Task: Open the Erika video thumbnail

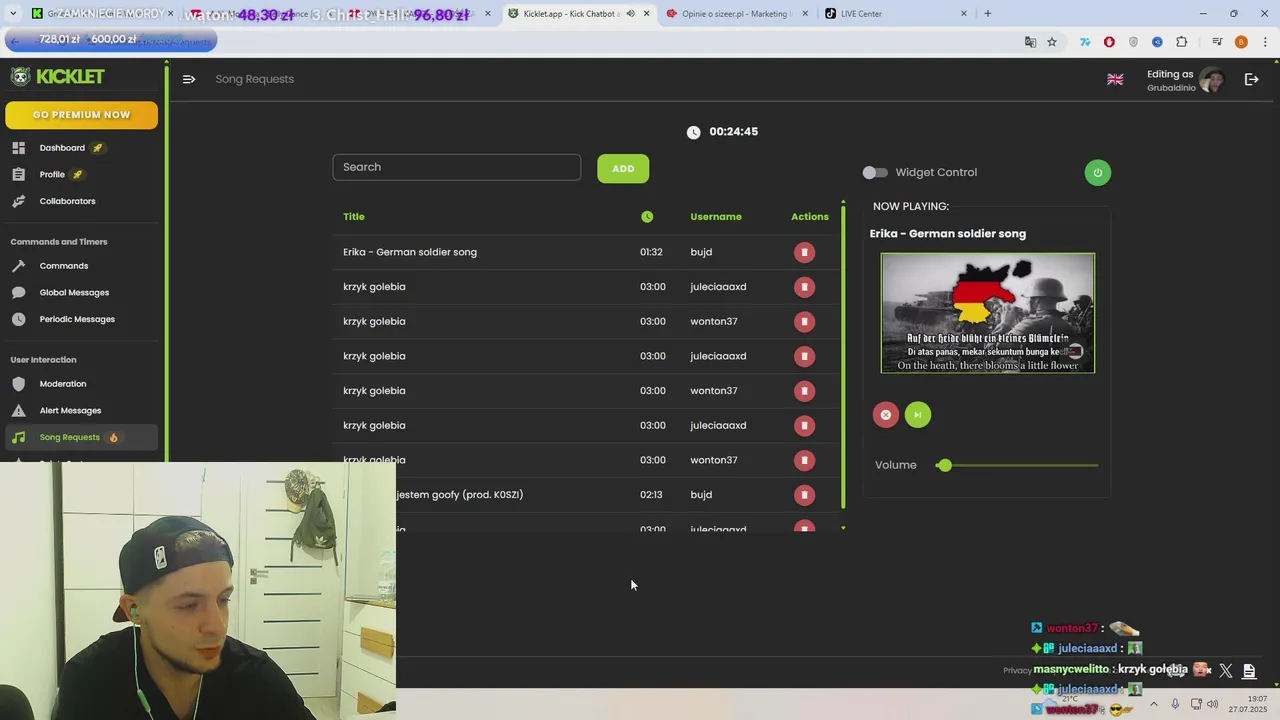Action: tap(988, 313)
